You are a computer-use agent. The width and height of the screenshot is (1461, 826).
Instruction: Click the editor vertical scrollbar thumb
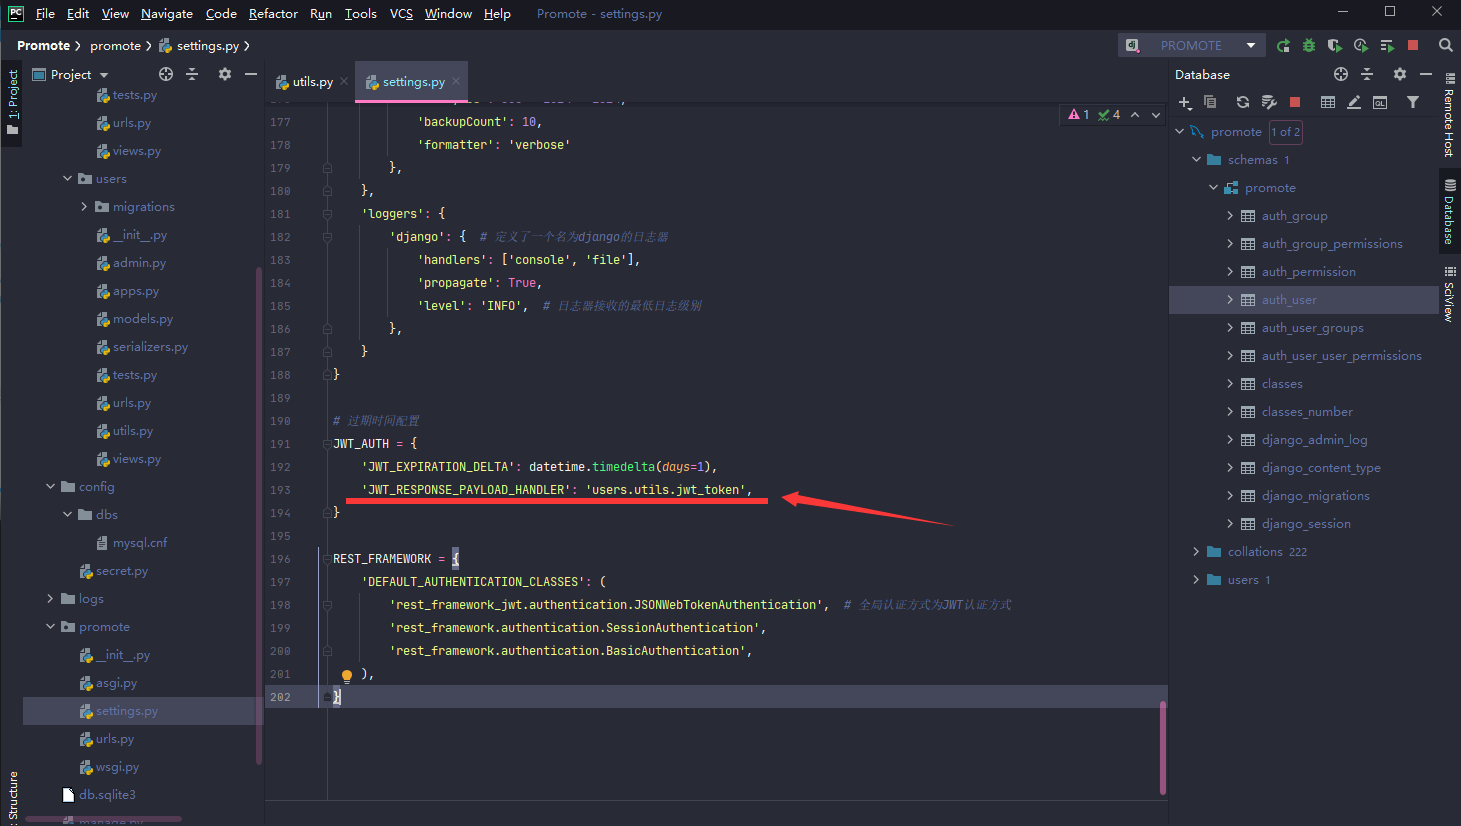click(x=1163, y=747)
